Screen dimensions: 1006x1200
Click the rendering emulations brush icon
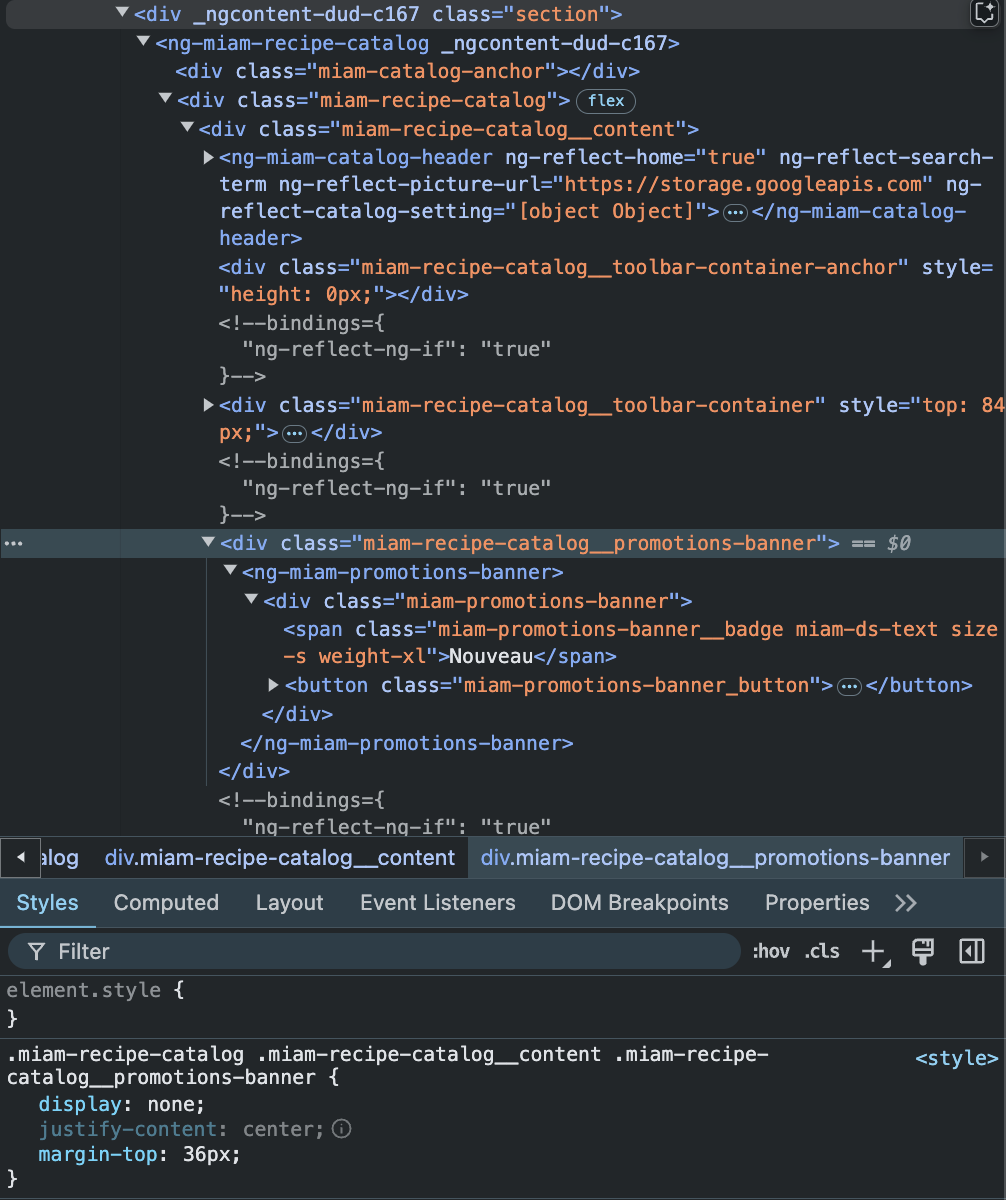pos(922,951)
